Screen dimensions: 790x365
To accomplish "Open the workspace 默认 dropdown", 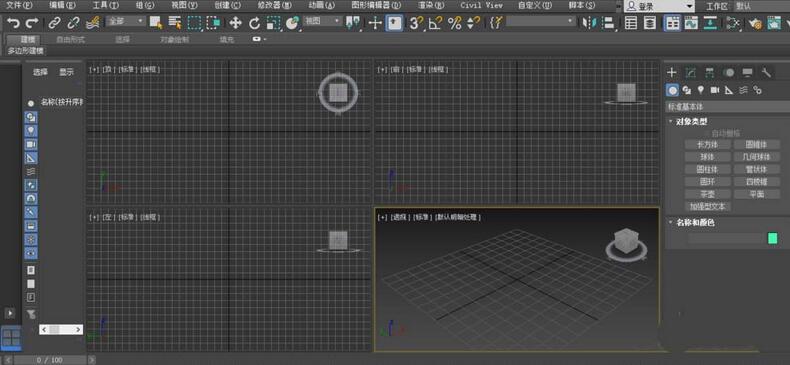I will pos(761,6).
